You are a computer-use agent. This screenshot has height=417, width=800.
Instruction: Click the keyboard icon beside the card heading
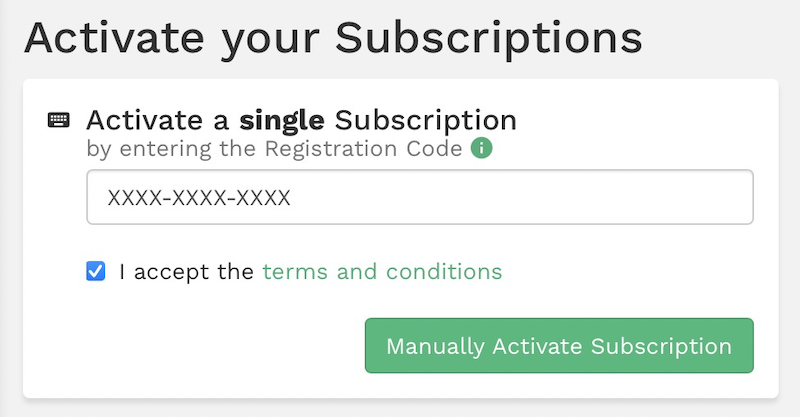[58, 121]
